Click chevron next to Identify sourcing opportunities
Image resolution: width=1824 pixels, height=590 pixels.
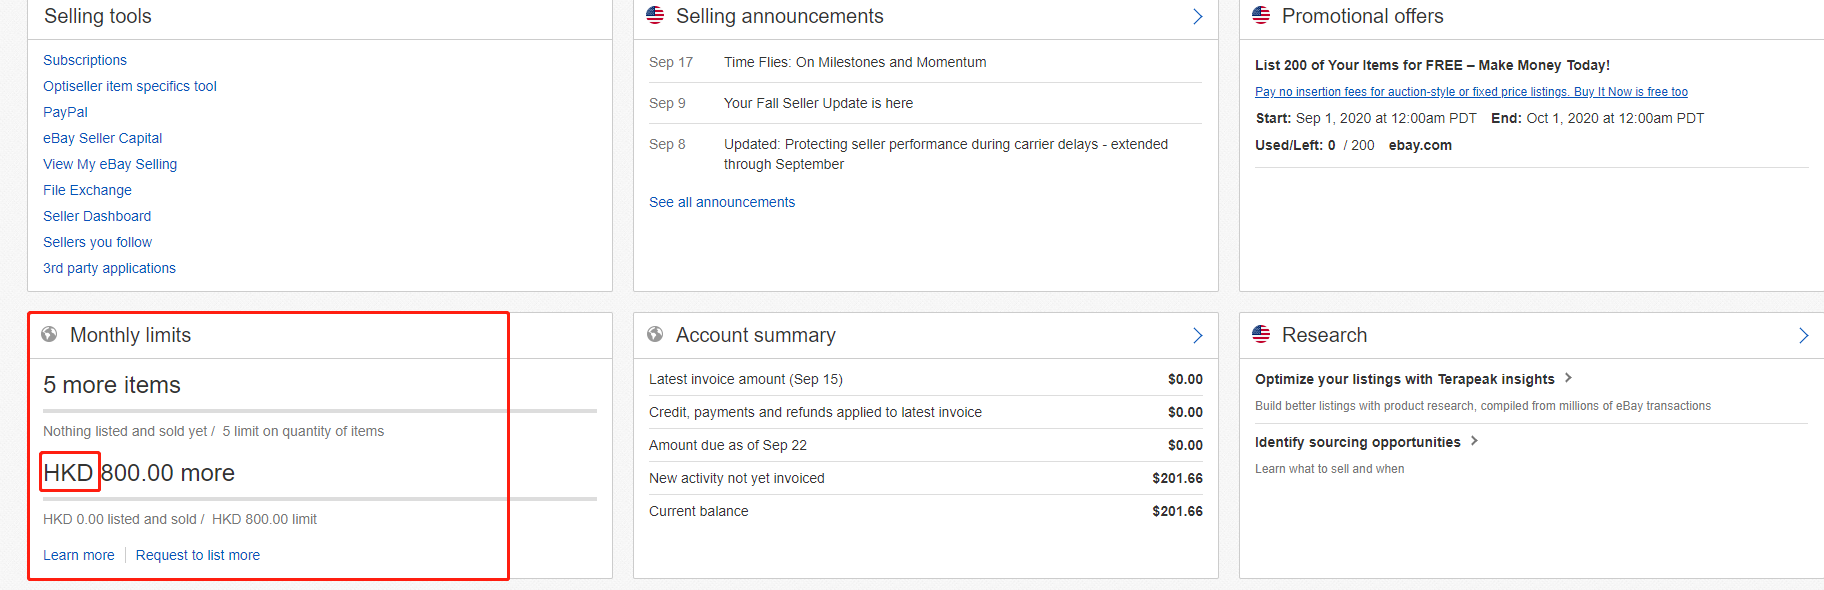[x=1474, y=441]
